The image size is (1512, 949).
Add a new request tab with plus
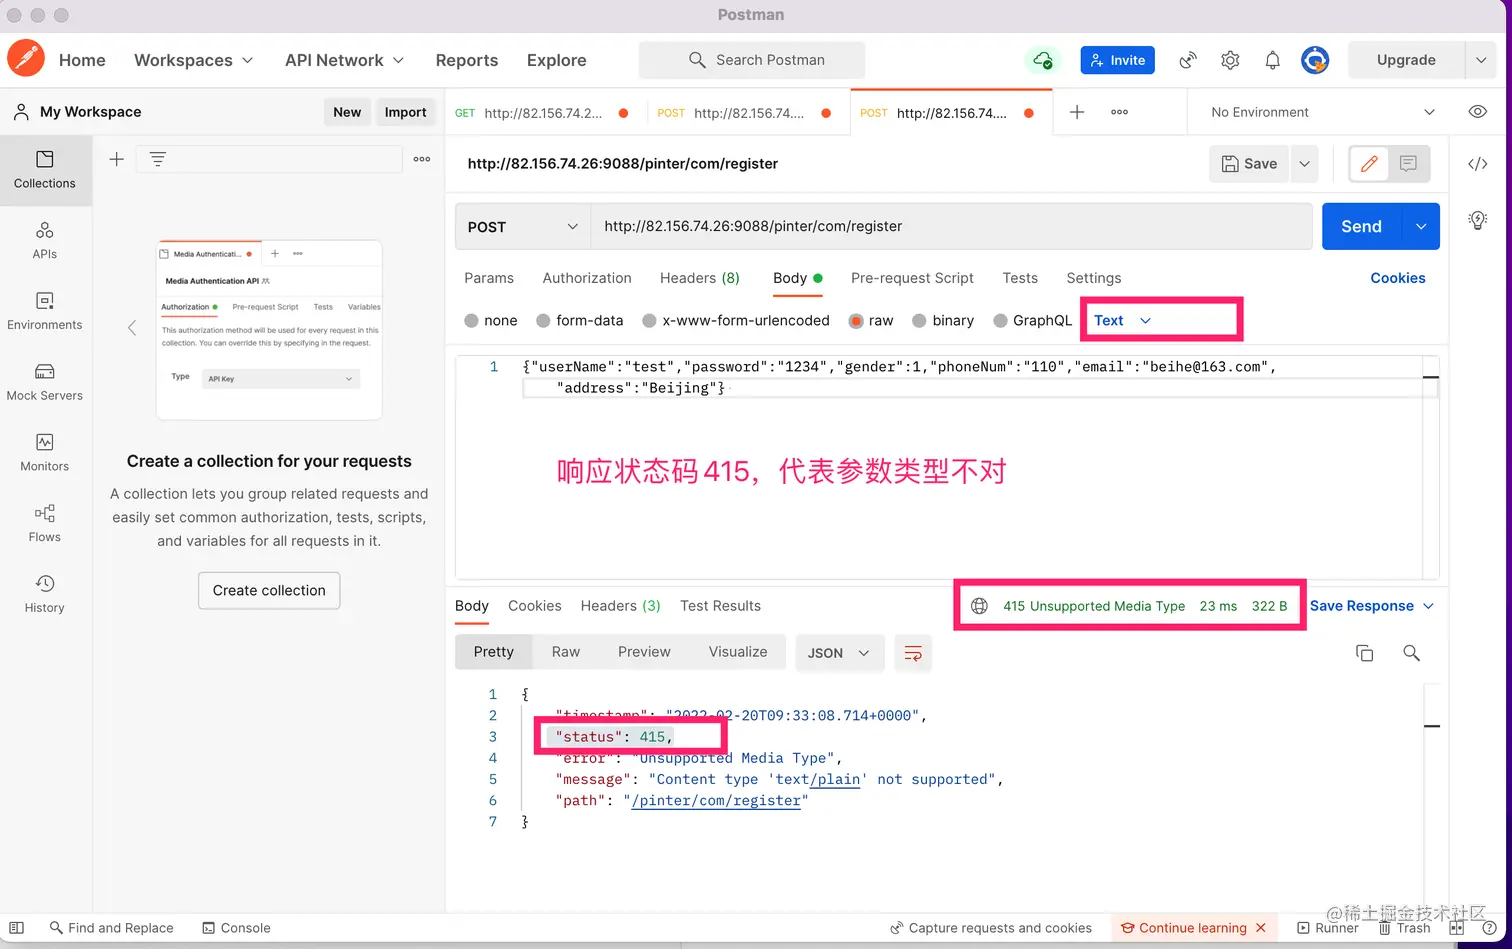(1077, 112)
